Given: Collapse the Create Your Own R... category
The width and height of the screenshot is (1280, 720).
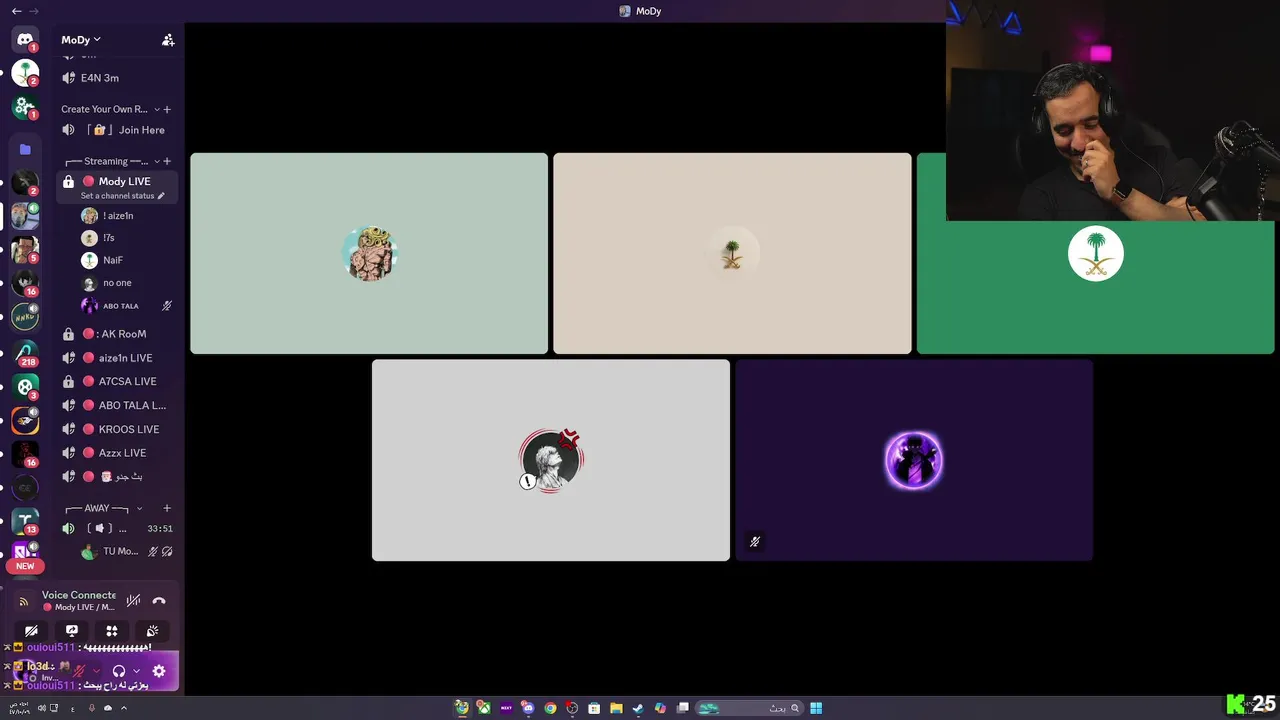Looking at the screenshot, I should [157, 109].
